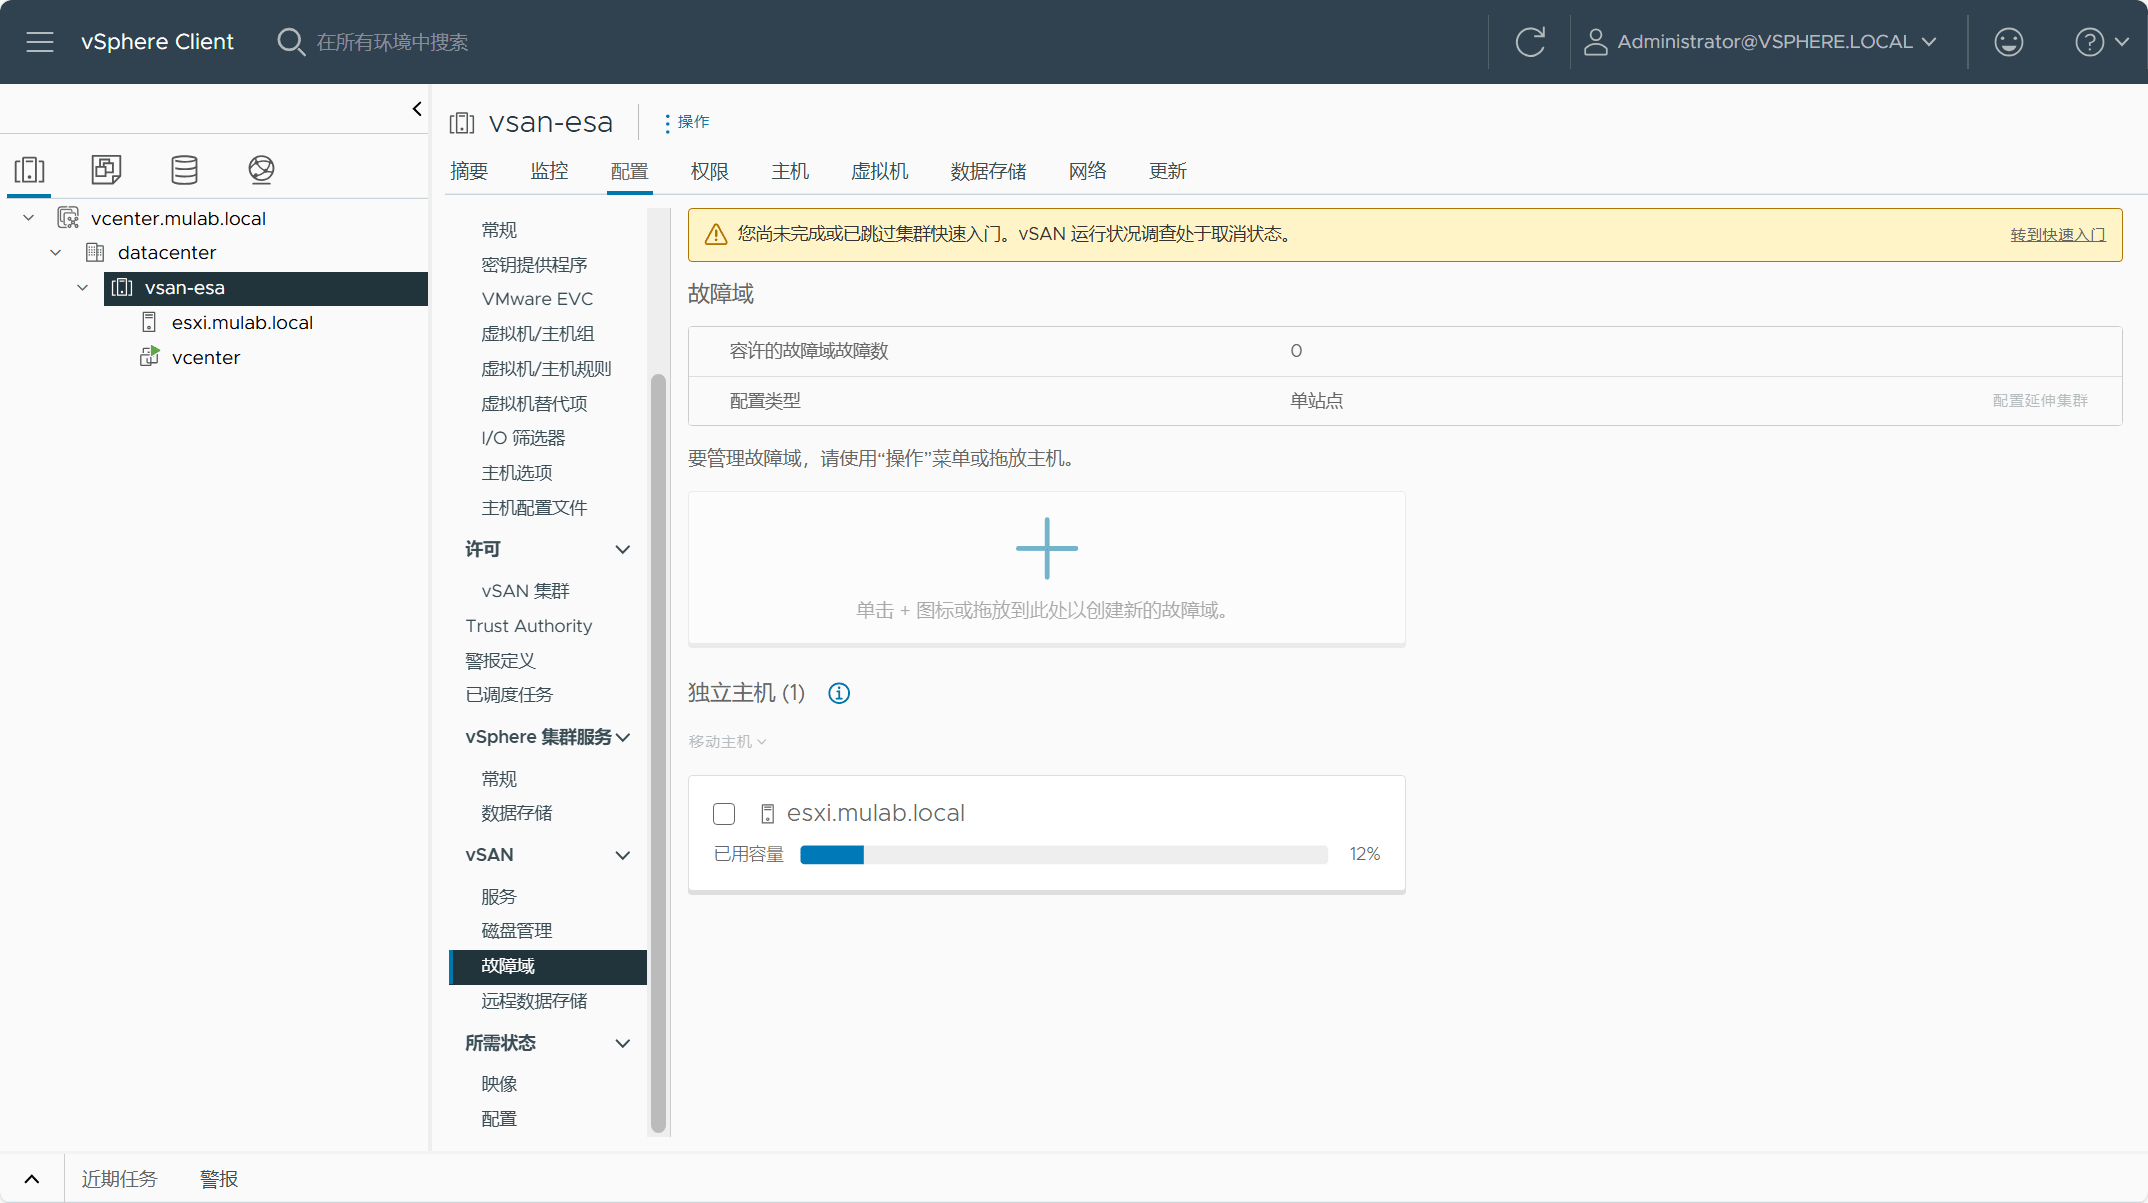The height and width of the screenshot is (1203, 2148).
Task: Open 主机配置文件 settings
Action: click(534, 508)
